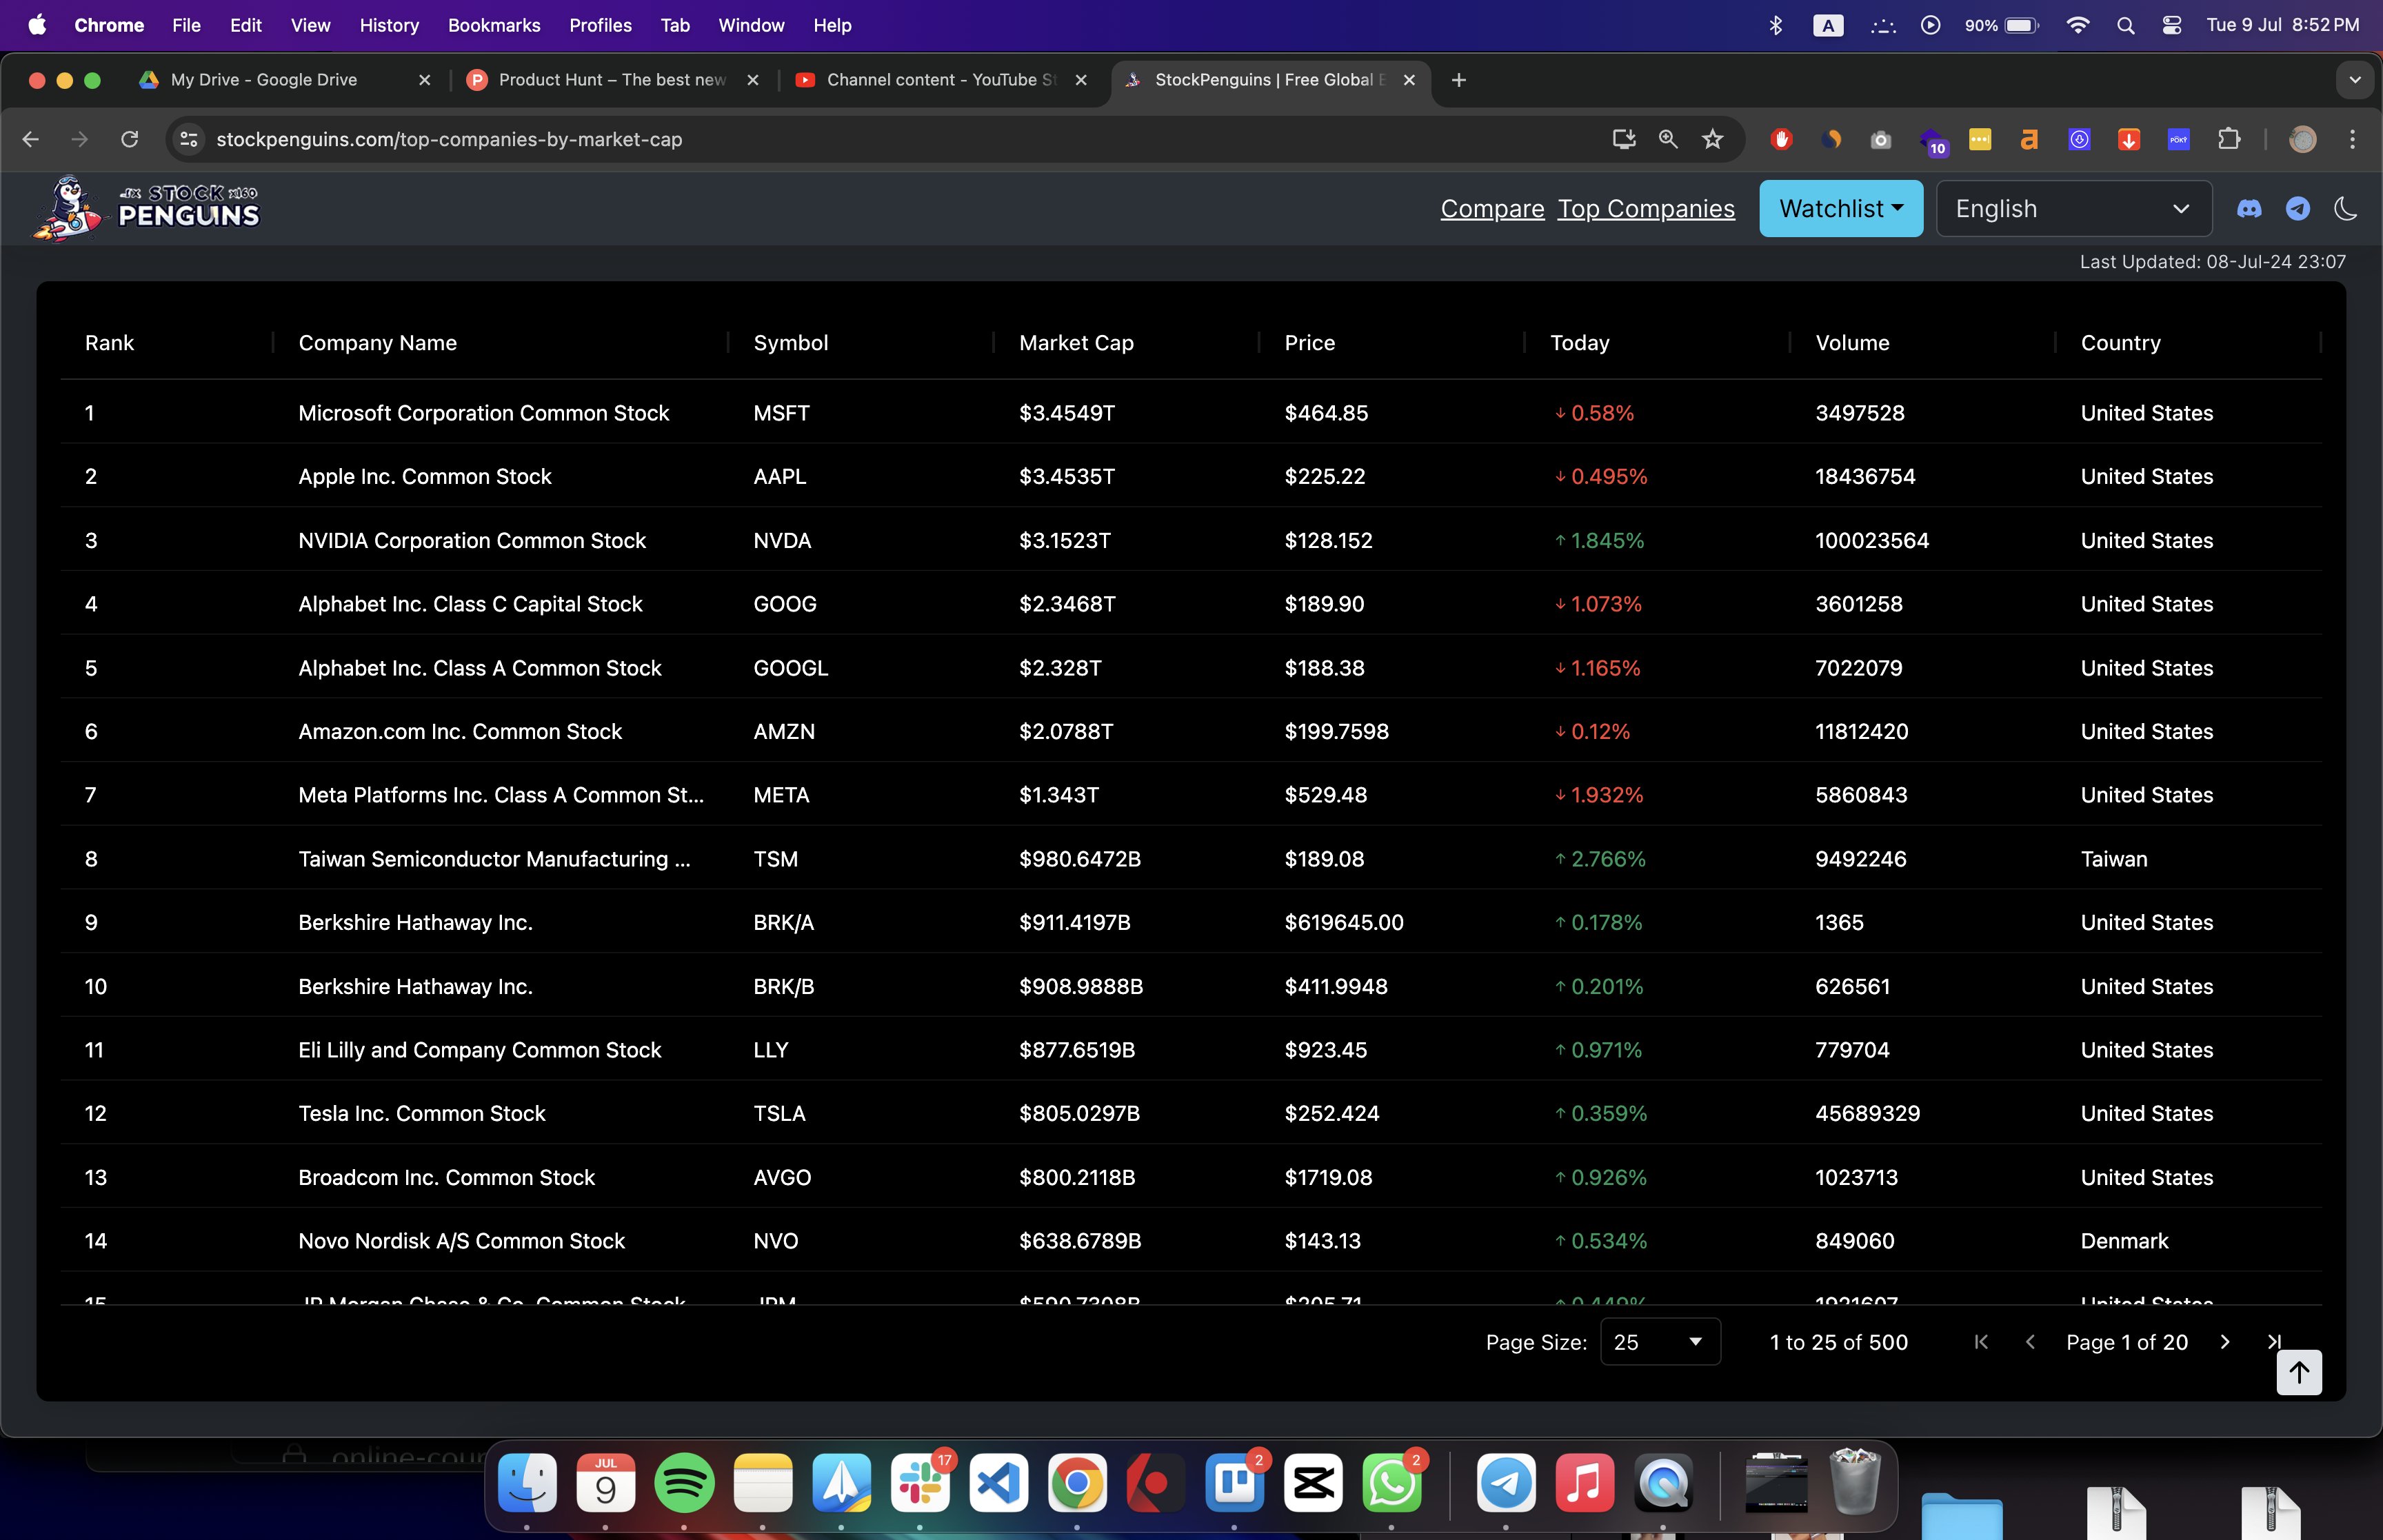Switch to Product Hunt tab
This screenshot has height=1540, width=2383.
coord(612,80)
